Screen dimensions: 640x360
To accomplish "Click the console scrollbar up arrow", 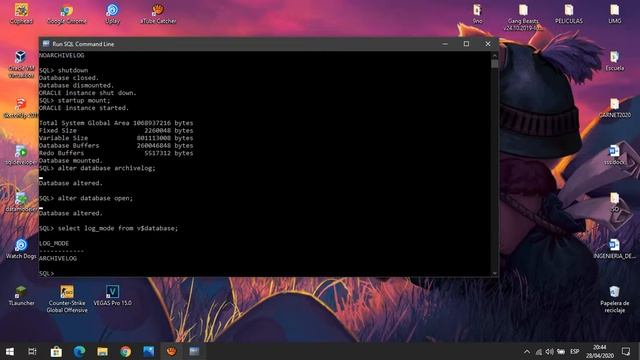I will pyautogui.click(x=495, y=55).
